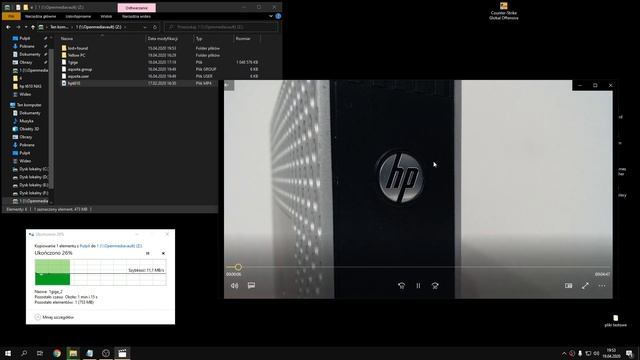Viewport: 640px width, 360px height.
Task: Open Google Chrome from the taskbar
Action: click(x=57, y=353)
